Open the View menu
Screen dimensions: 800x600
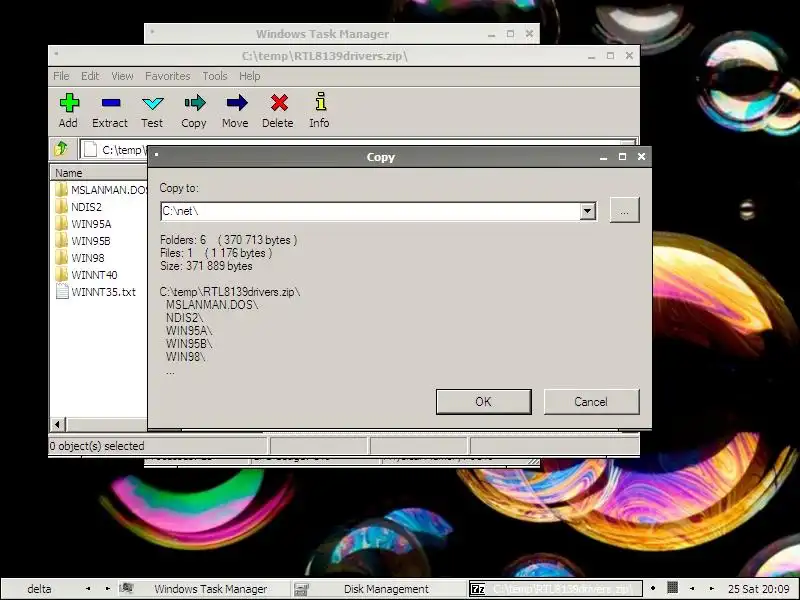tap(122, 76)
